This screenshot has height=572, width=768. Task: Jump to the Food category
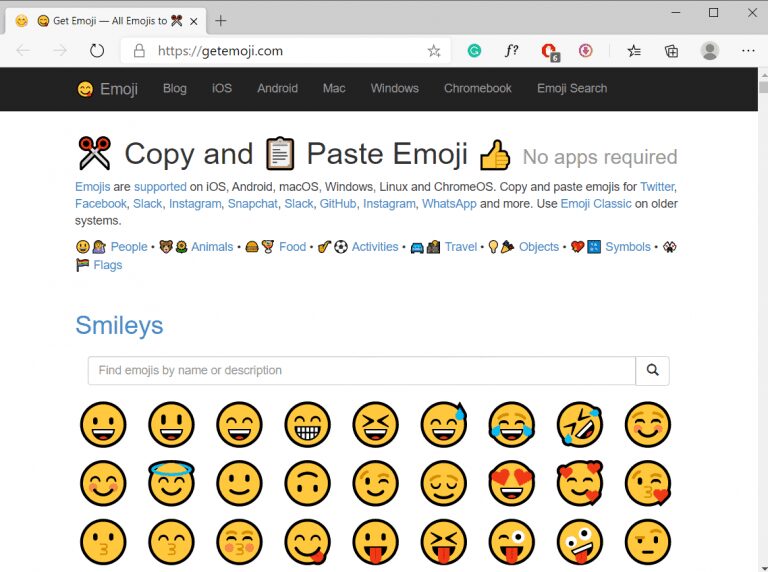(x=292, y=247)
